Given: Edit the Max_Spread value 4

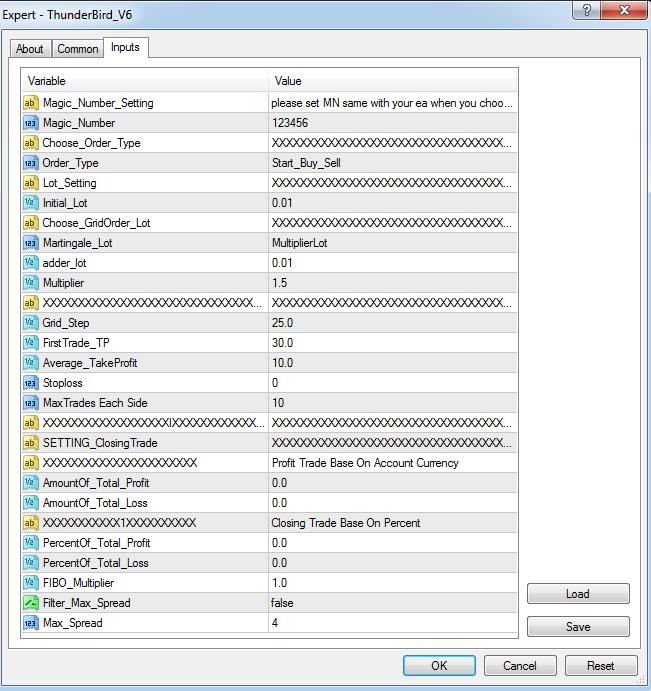Looking at the screenshot, I should (x=393, y=623).
